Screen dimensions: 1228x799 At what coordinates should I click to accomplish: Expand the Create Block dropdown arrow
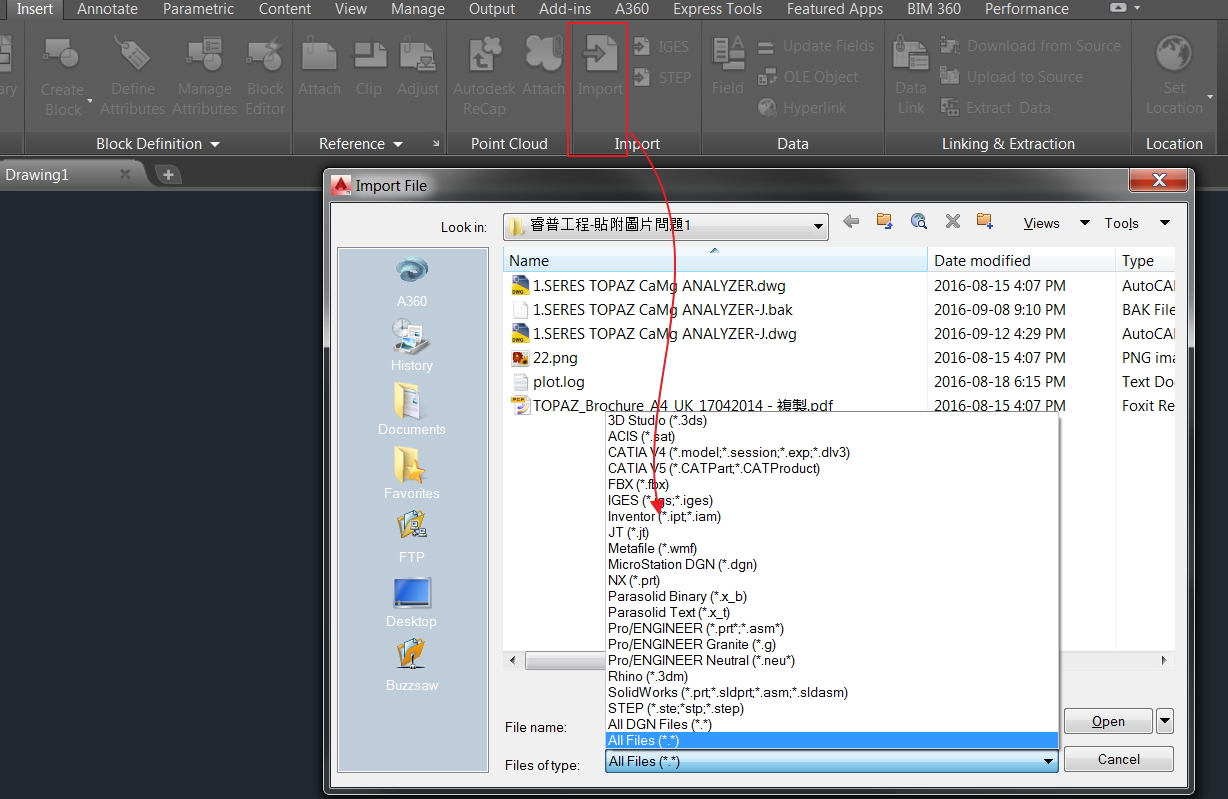click(89, 102)
